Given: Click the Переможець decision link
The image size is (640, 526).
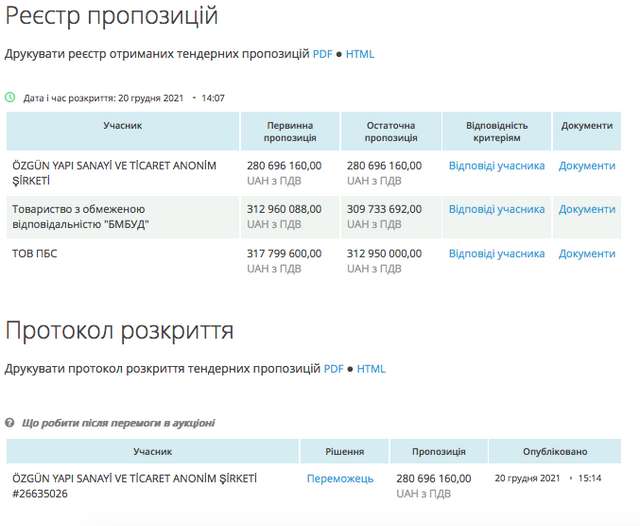Looking at the screenshot, I should [340, 479].
